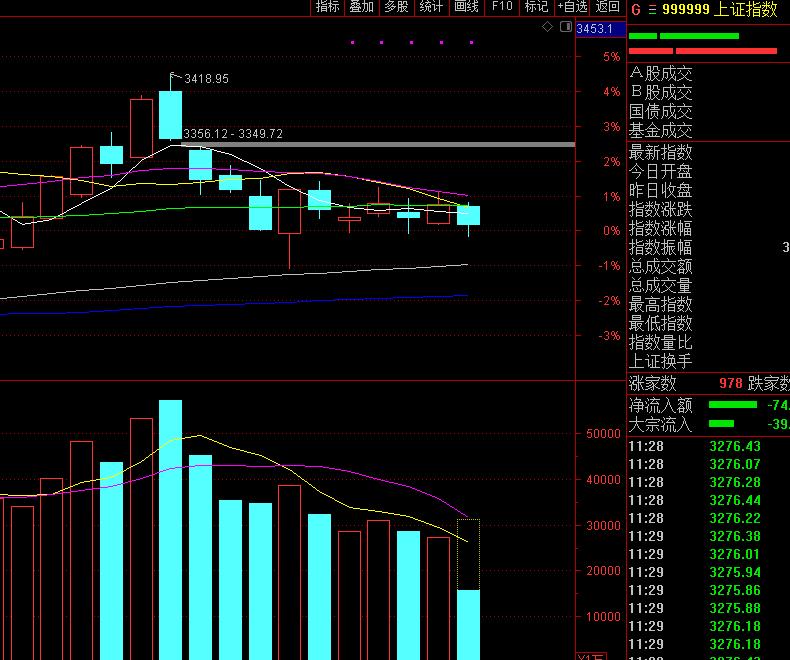Activate the 画线 drawing tool
Screen dimensions: 790x660
pos(466,7)
